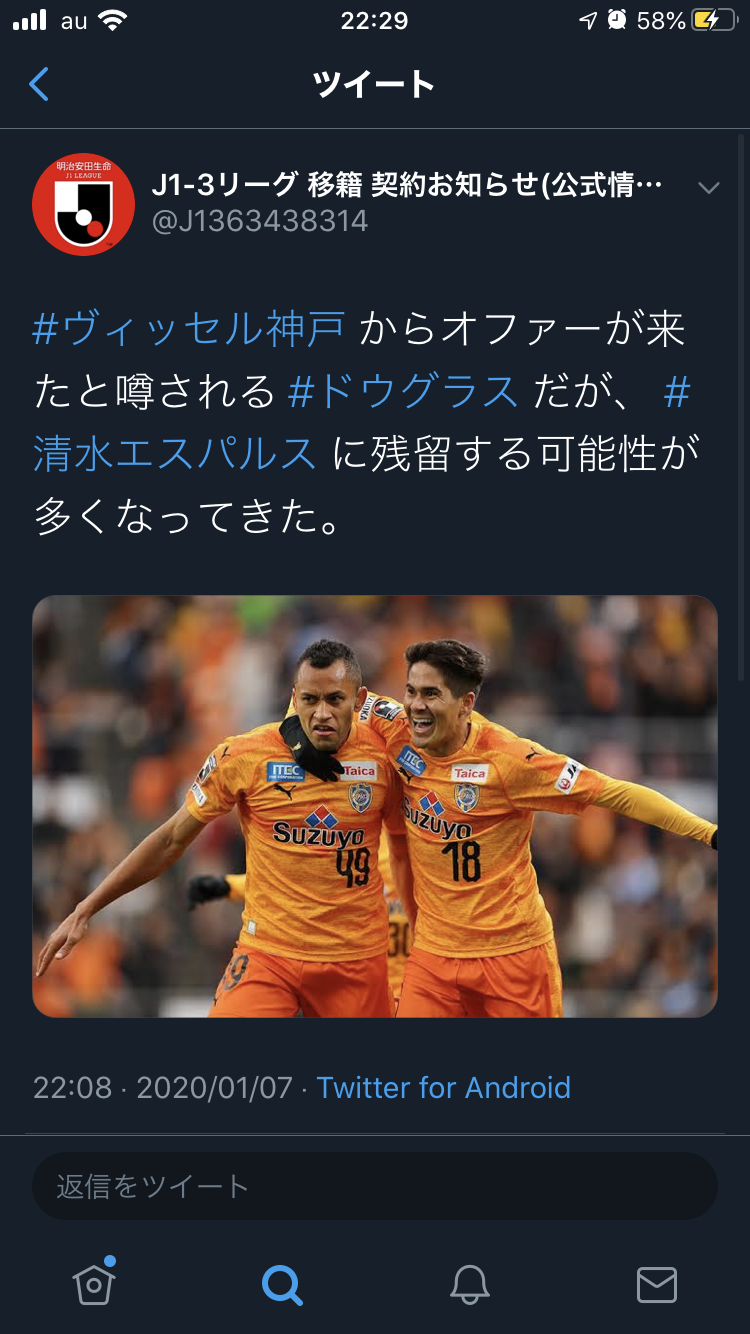Go to the Home tab

click(94, 1282)
